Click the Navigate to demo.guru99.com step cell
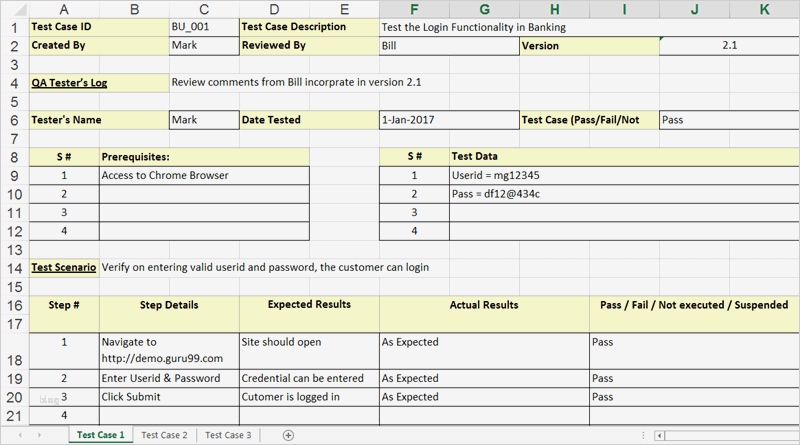800x445 pixels. coord(169,350)
